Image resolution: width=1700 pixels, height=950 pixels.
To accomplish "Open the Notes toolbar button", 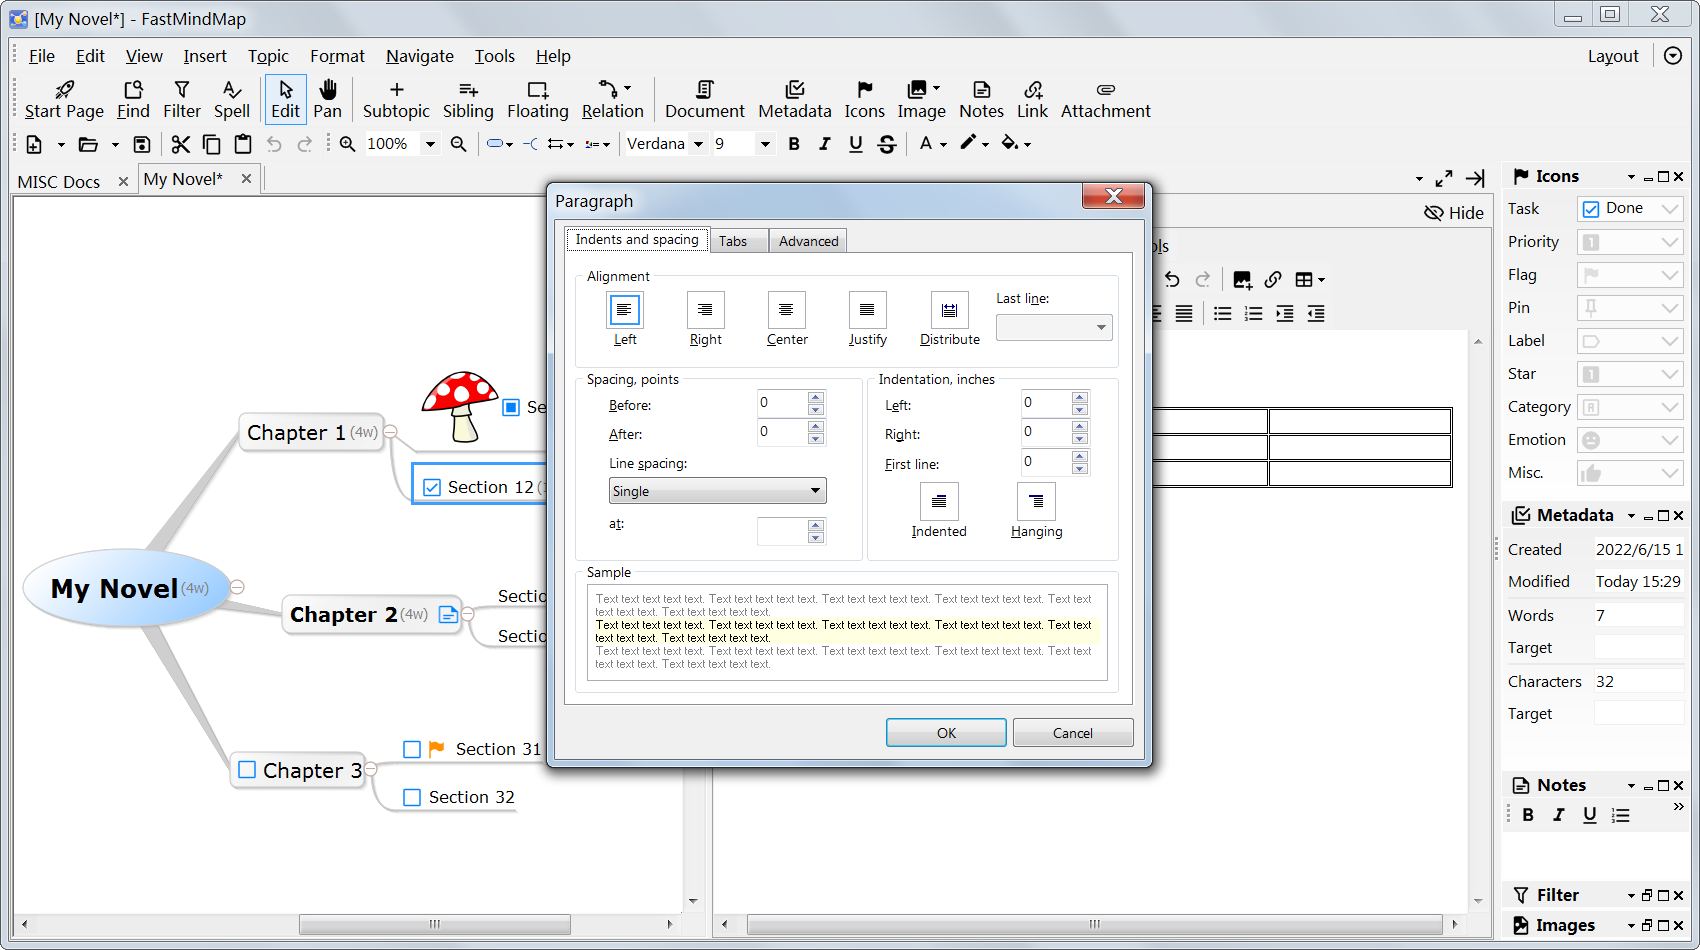I will tap(982, 100).
